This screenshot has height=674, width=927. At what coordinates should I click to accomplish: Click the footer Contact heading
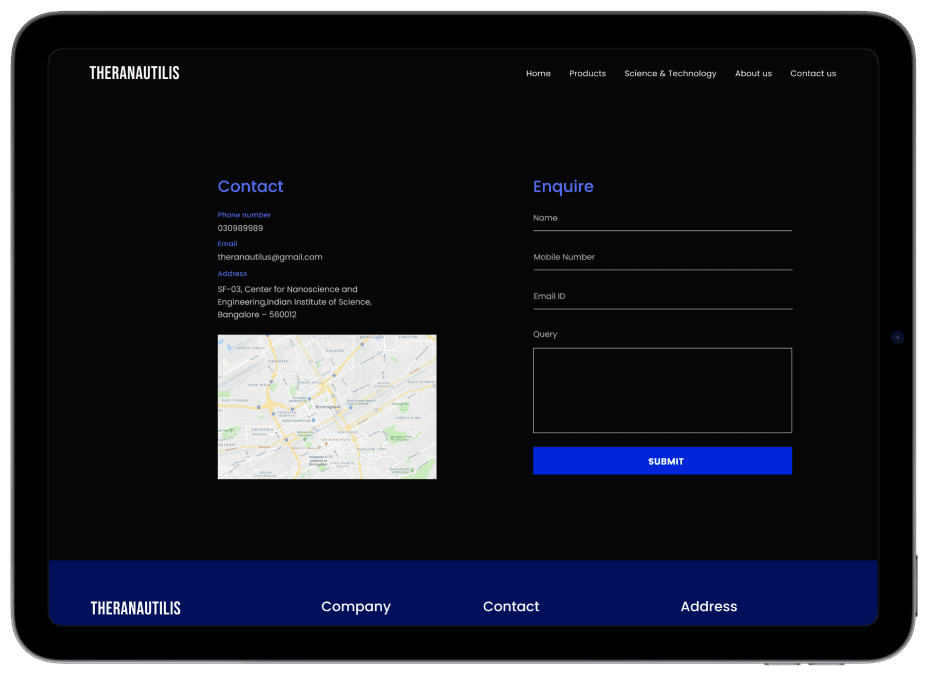click(511, 607)
